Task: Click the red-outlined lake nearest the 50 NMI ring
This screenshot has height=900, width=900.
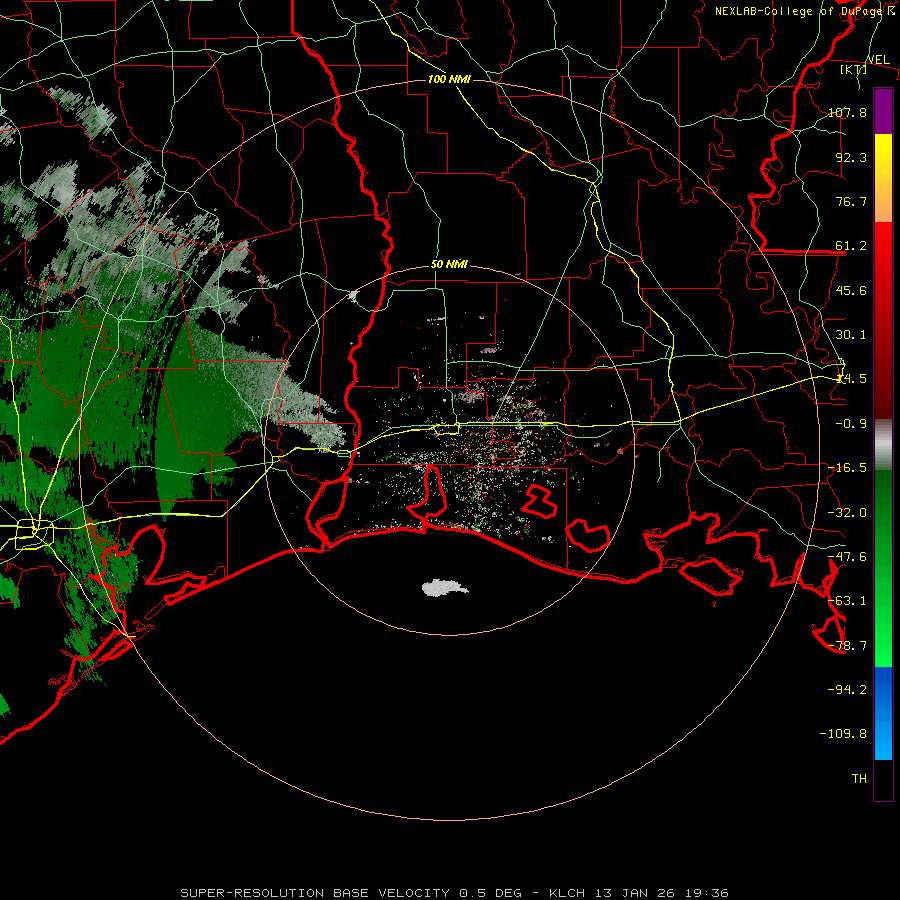Action: tap(588, 535)
